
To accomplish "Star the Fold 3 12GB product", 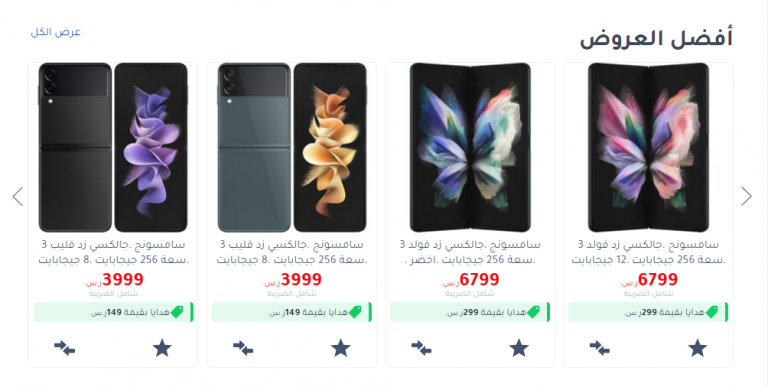I will pyautogui.click(x=697, y=348).
